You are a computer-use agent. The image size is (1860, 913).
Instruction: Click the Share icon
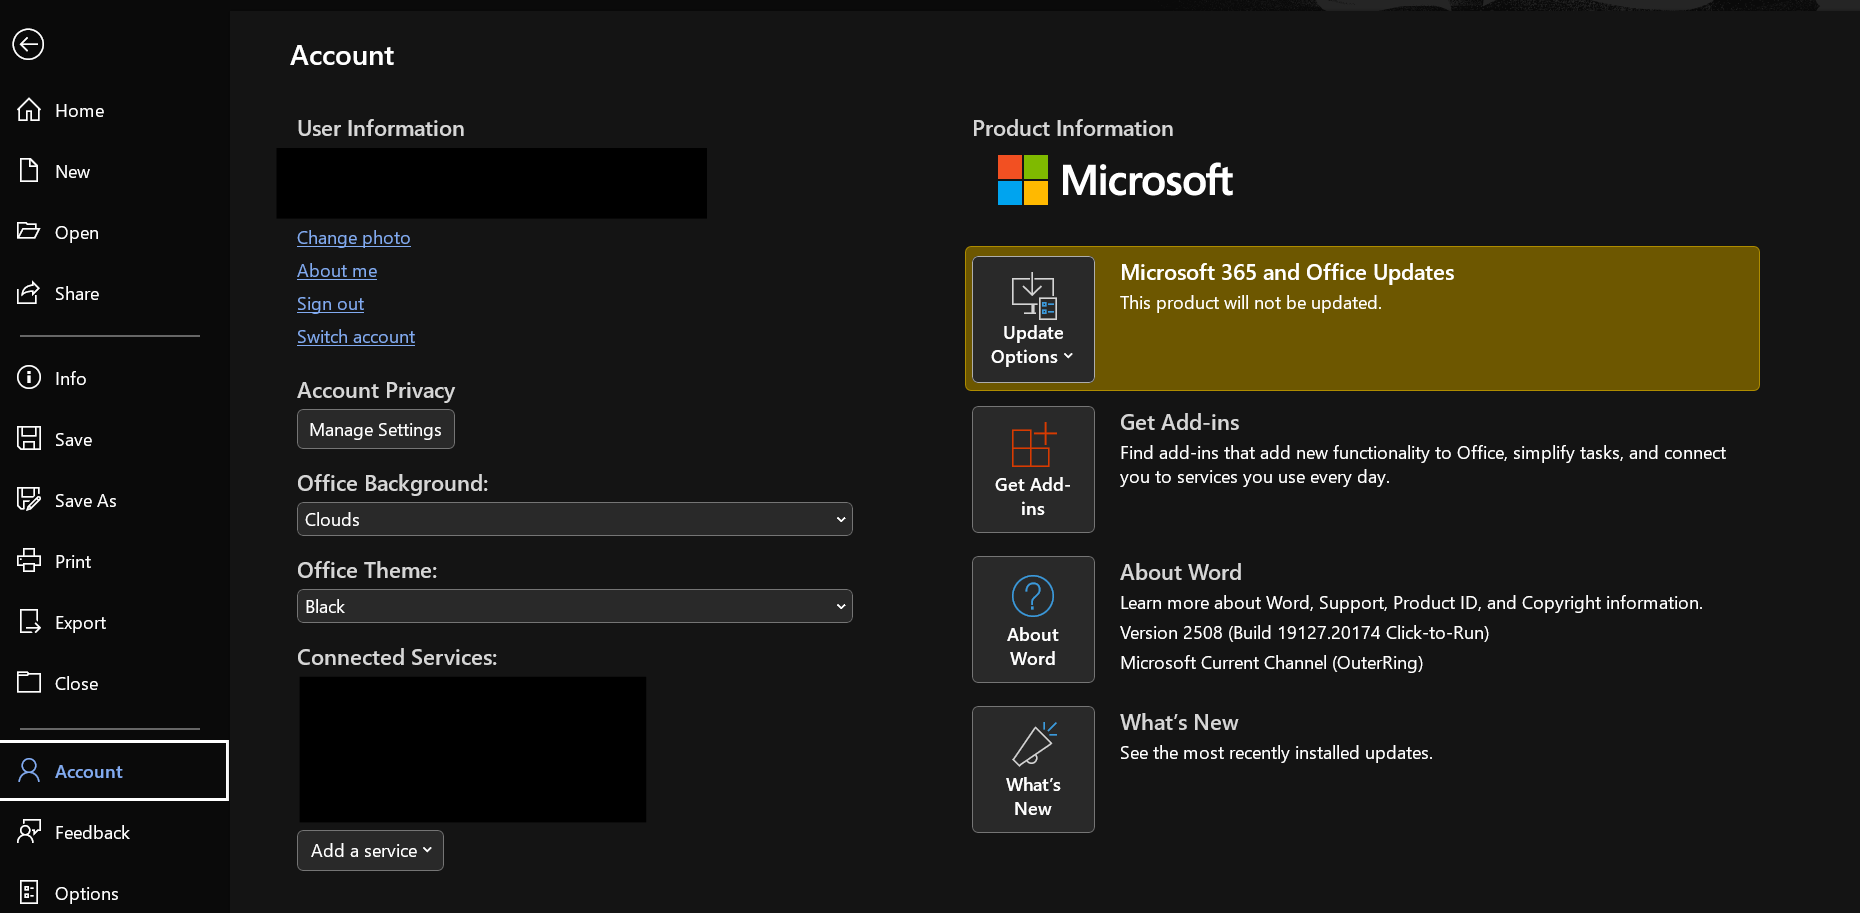point(30,292)
